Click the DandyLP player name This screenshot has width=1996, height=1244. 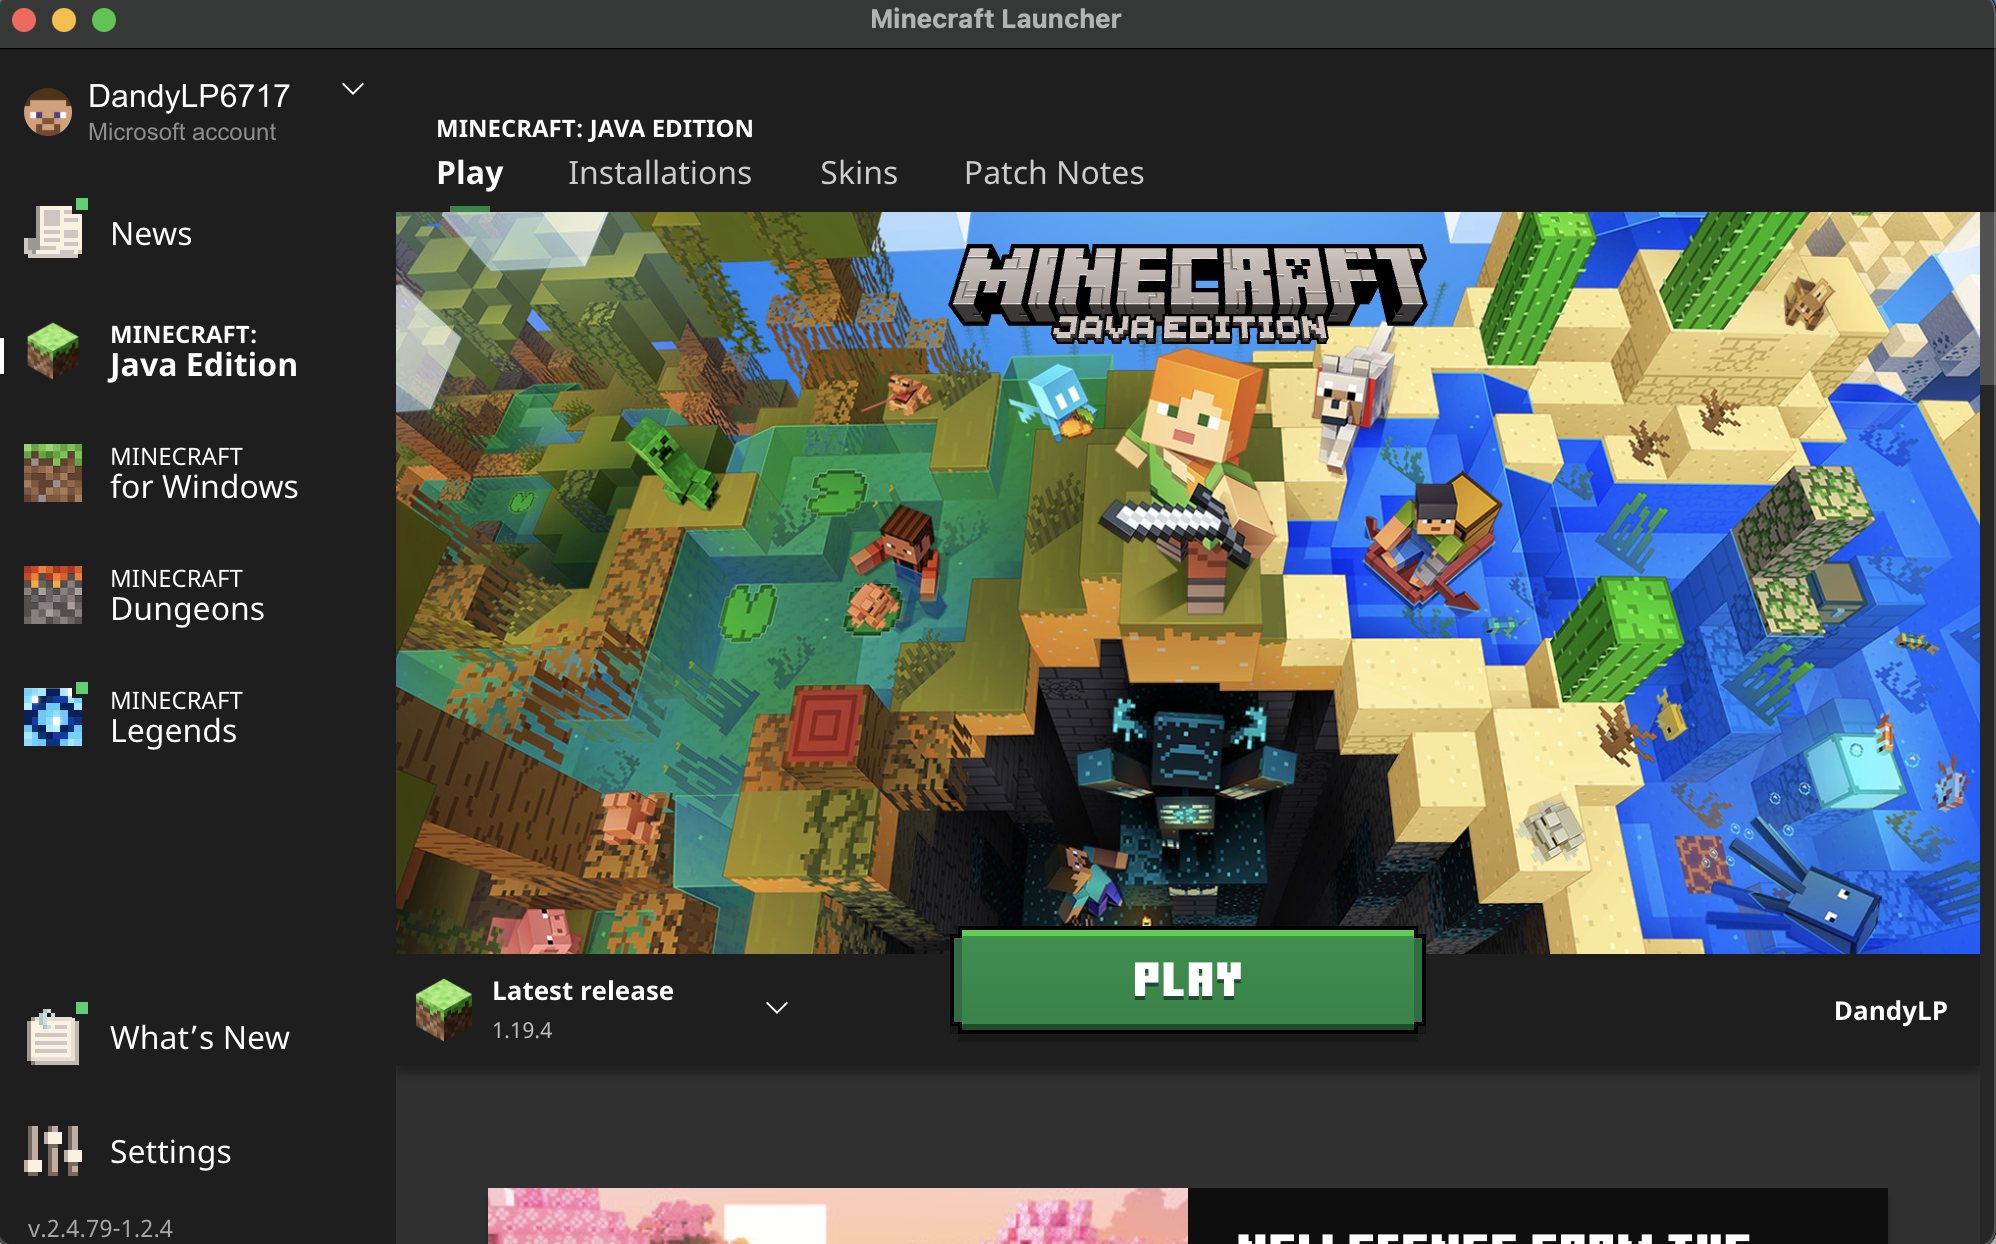pyautogui.click(x=1890, y=1010)
